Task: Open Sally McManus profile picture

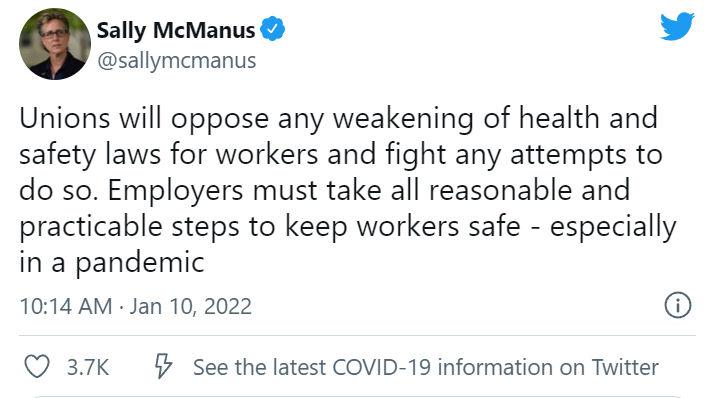Action: click(x=55, y=44)
